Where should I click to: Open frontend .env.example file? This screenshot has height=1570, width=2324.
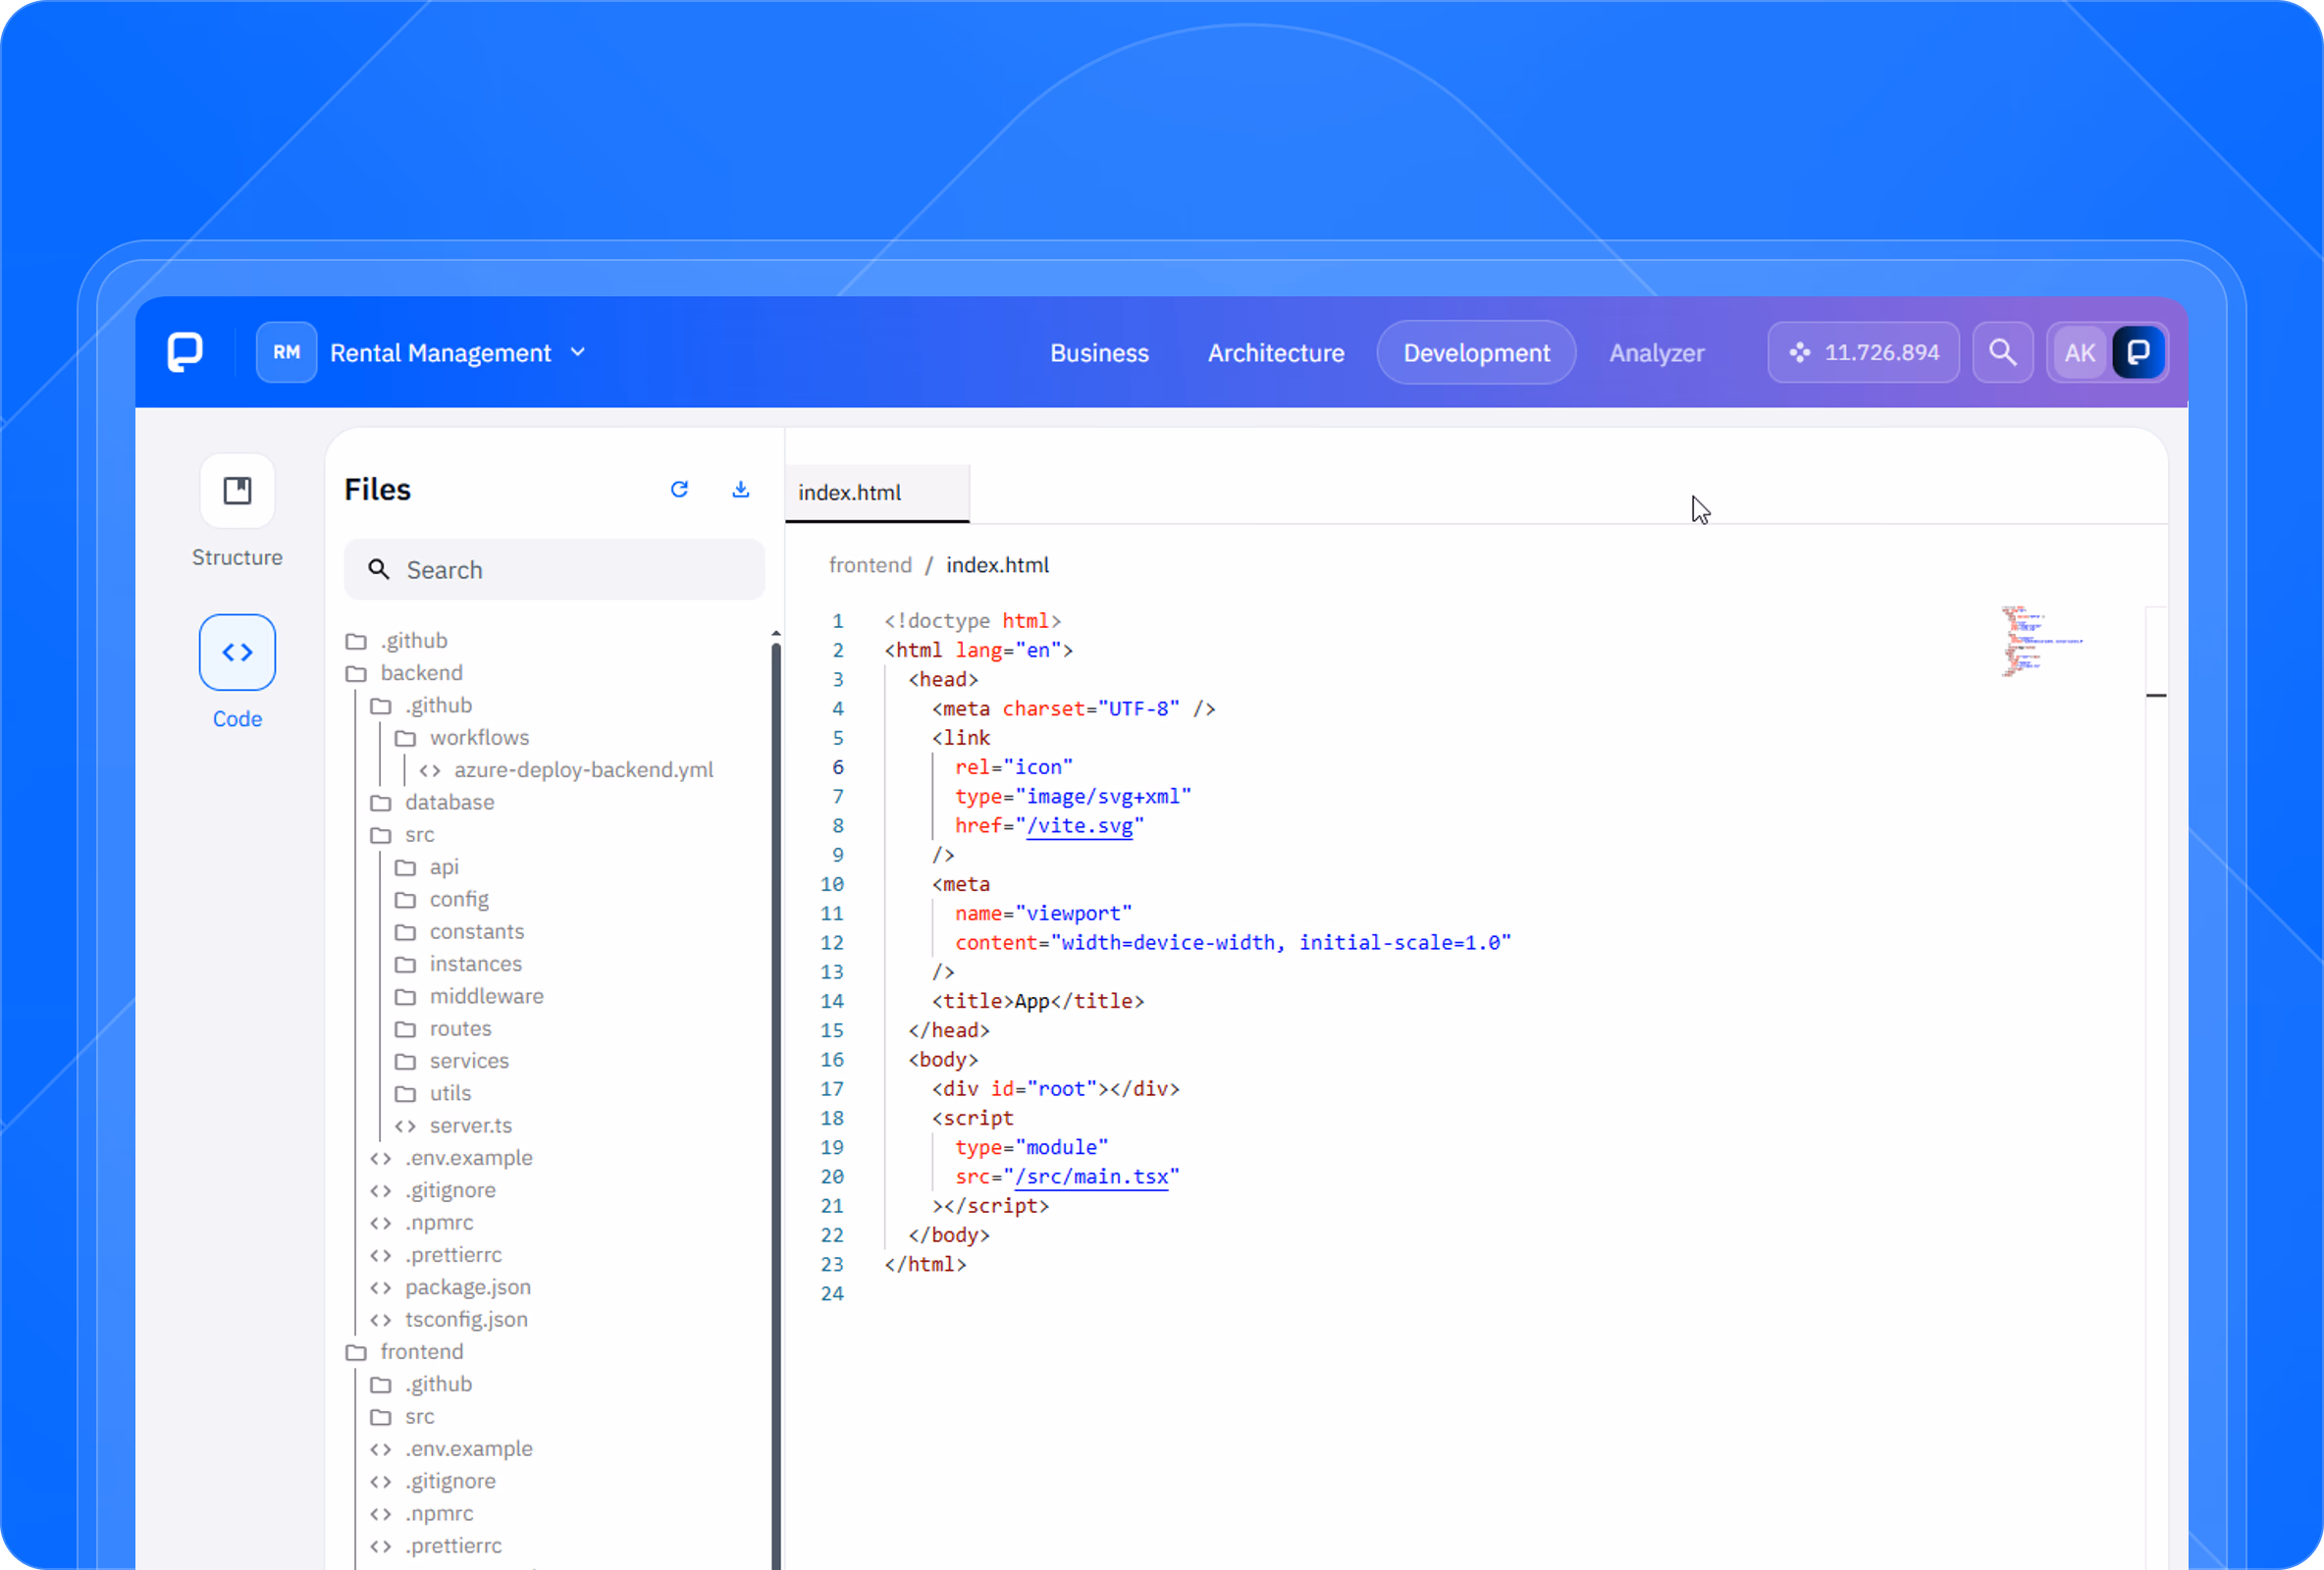[451, 1449]
